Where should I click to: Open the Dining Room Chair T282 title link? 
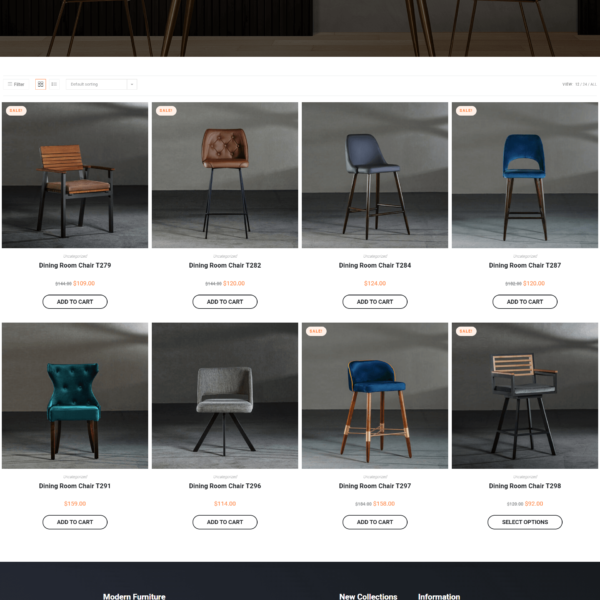tap(225, 265)
